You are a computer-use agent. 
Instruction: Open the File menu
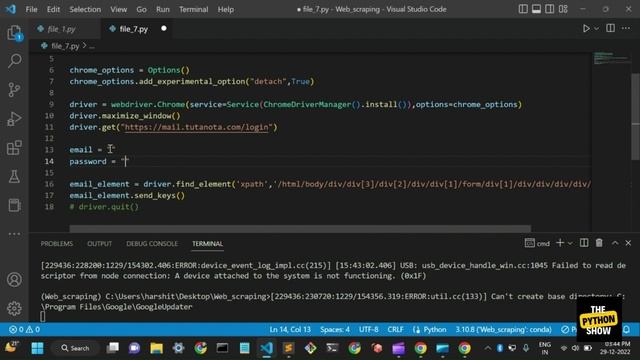31,9
